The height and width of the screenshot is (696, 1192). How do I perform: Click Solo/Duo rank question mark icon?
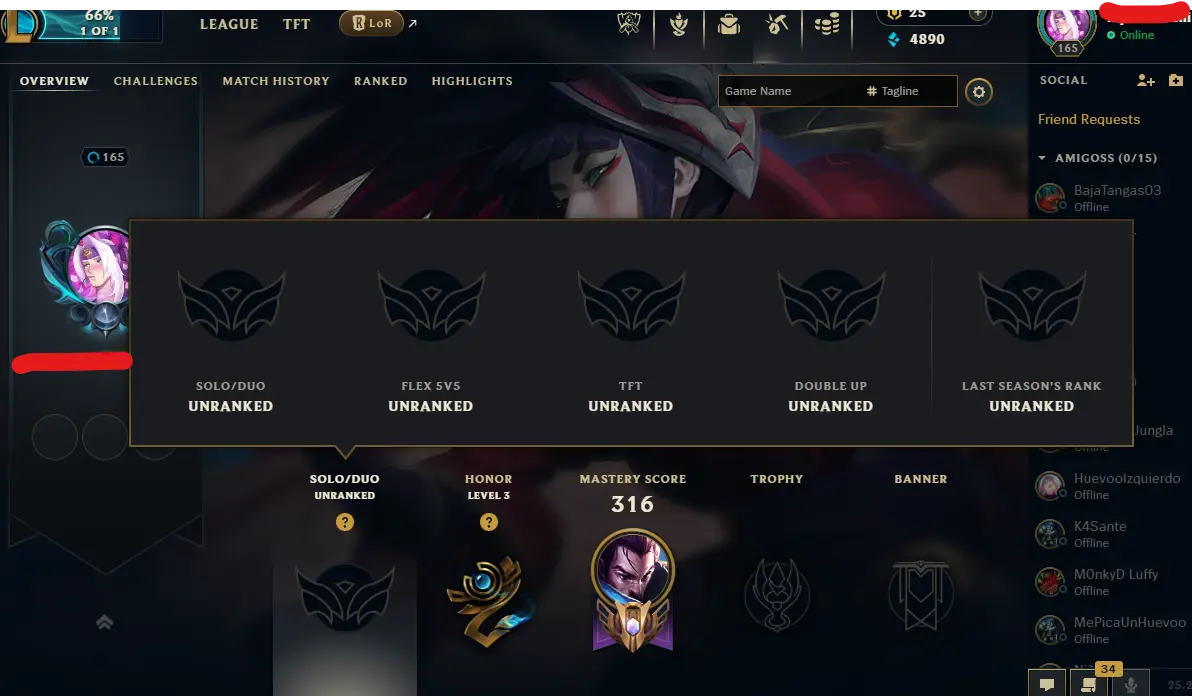click(345, 522)
